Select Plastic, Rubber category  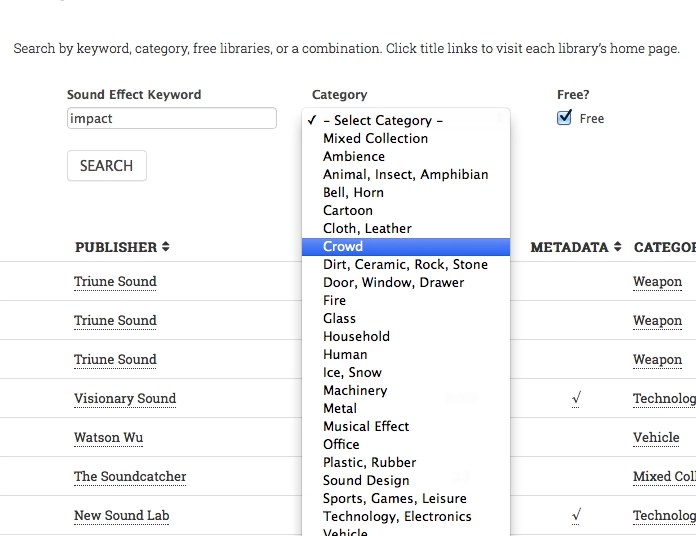406,462
